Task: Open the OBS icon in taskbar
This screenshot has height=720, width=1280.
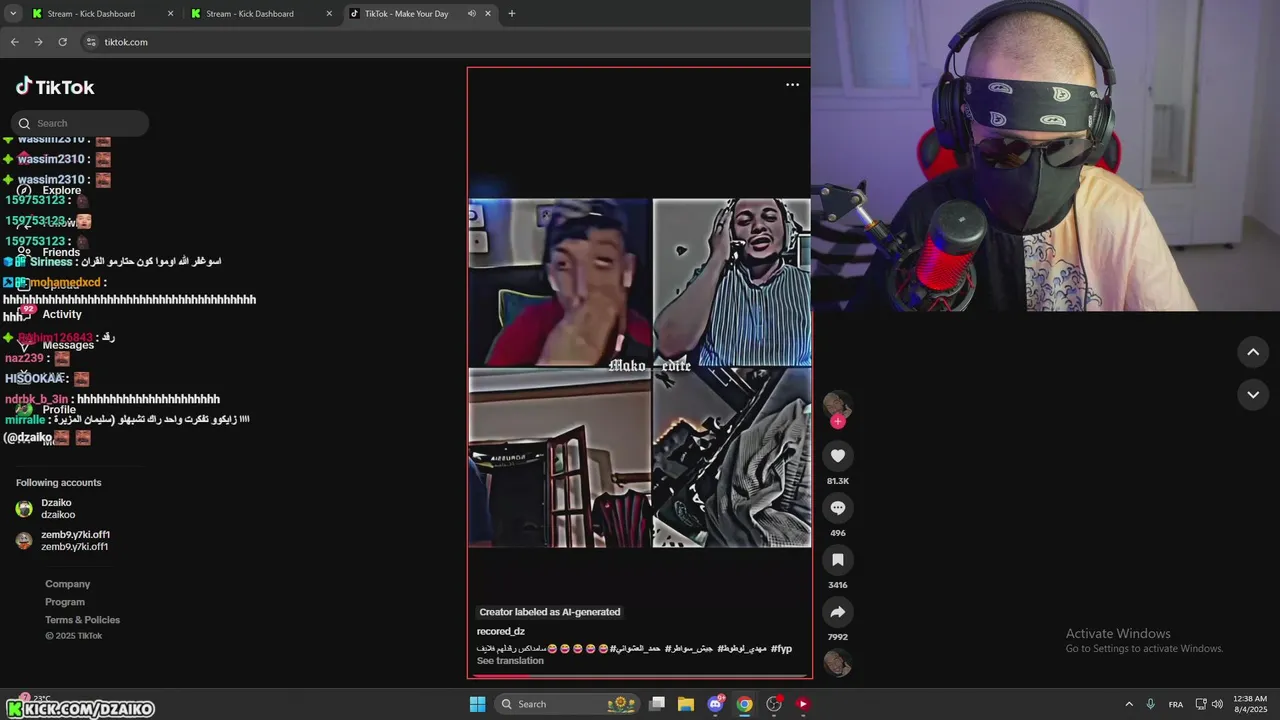Action: [773, 704]
